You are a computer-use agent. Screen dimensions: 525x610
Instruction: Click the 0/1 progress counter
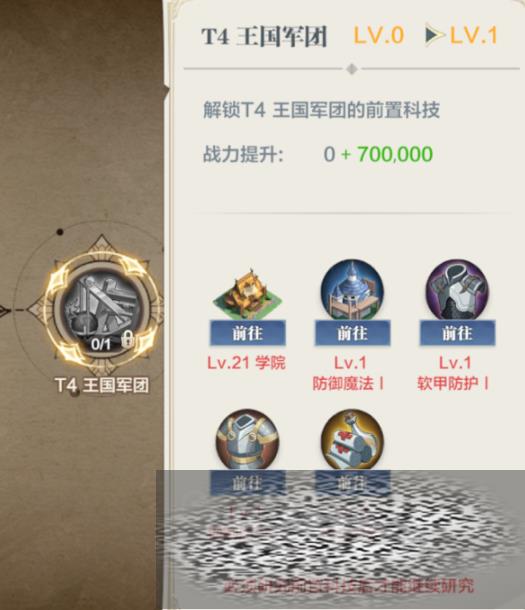pyautogui.click(x=101, y=344)
